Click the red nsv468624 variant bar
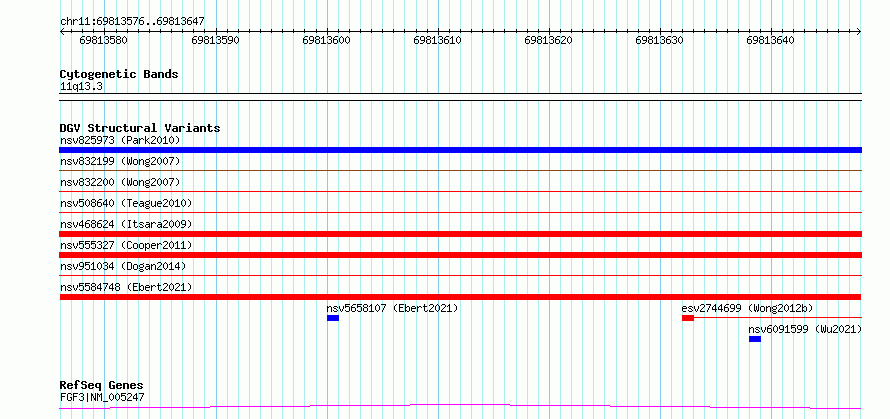 pyautogui.click(x=460, y=234)
